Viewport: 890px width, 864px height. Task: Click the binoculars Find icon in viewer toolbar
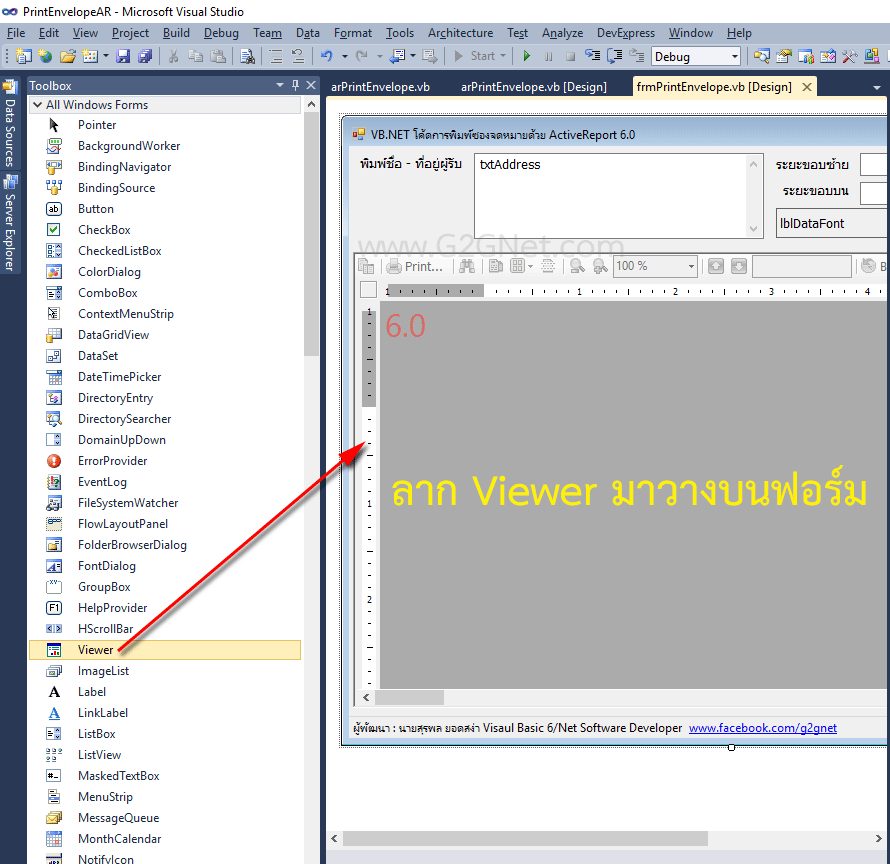(467, 266)
